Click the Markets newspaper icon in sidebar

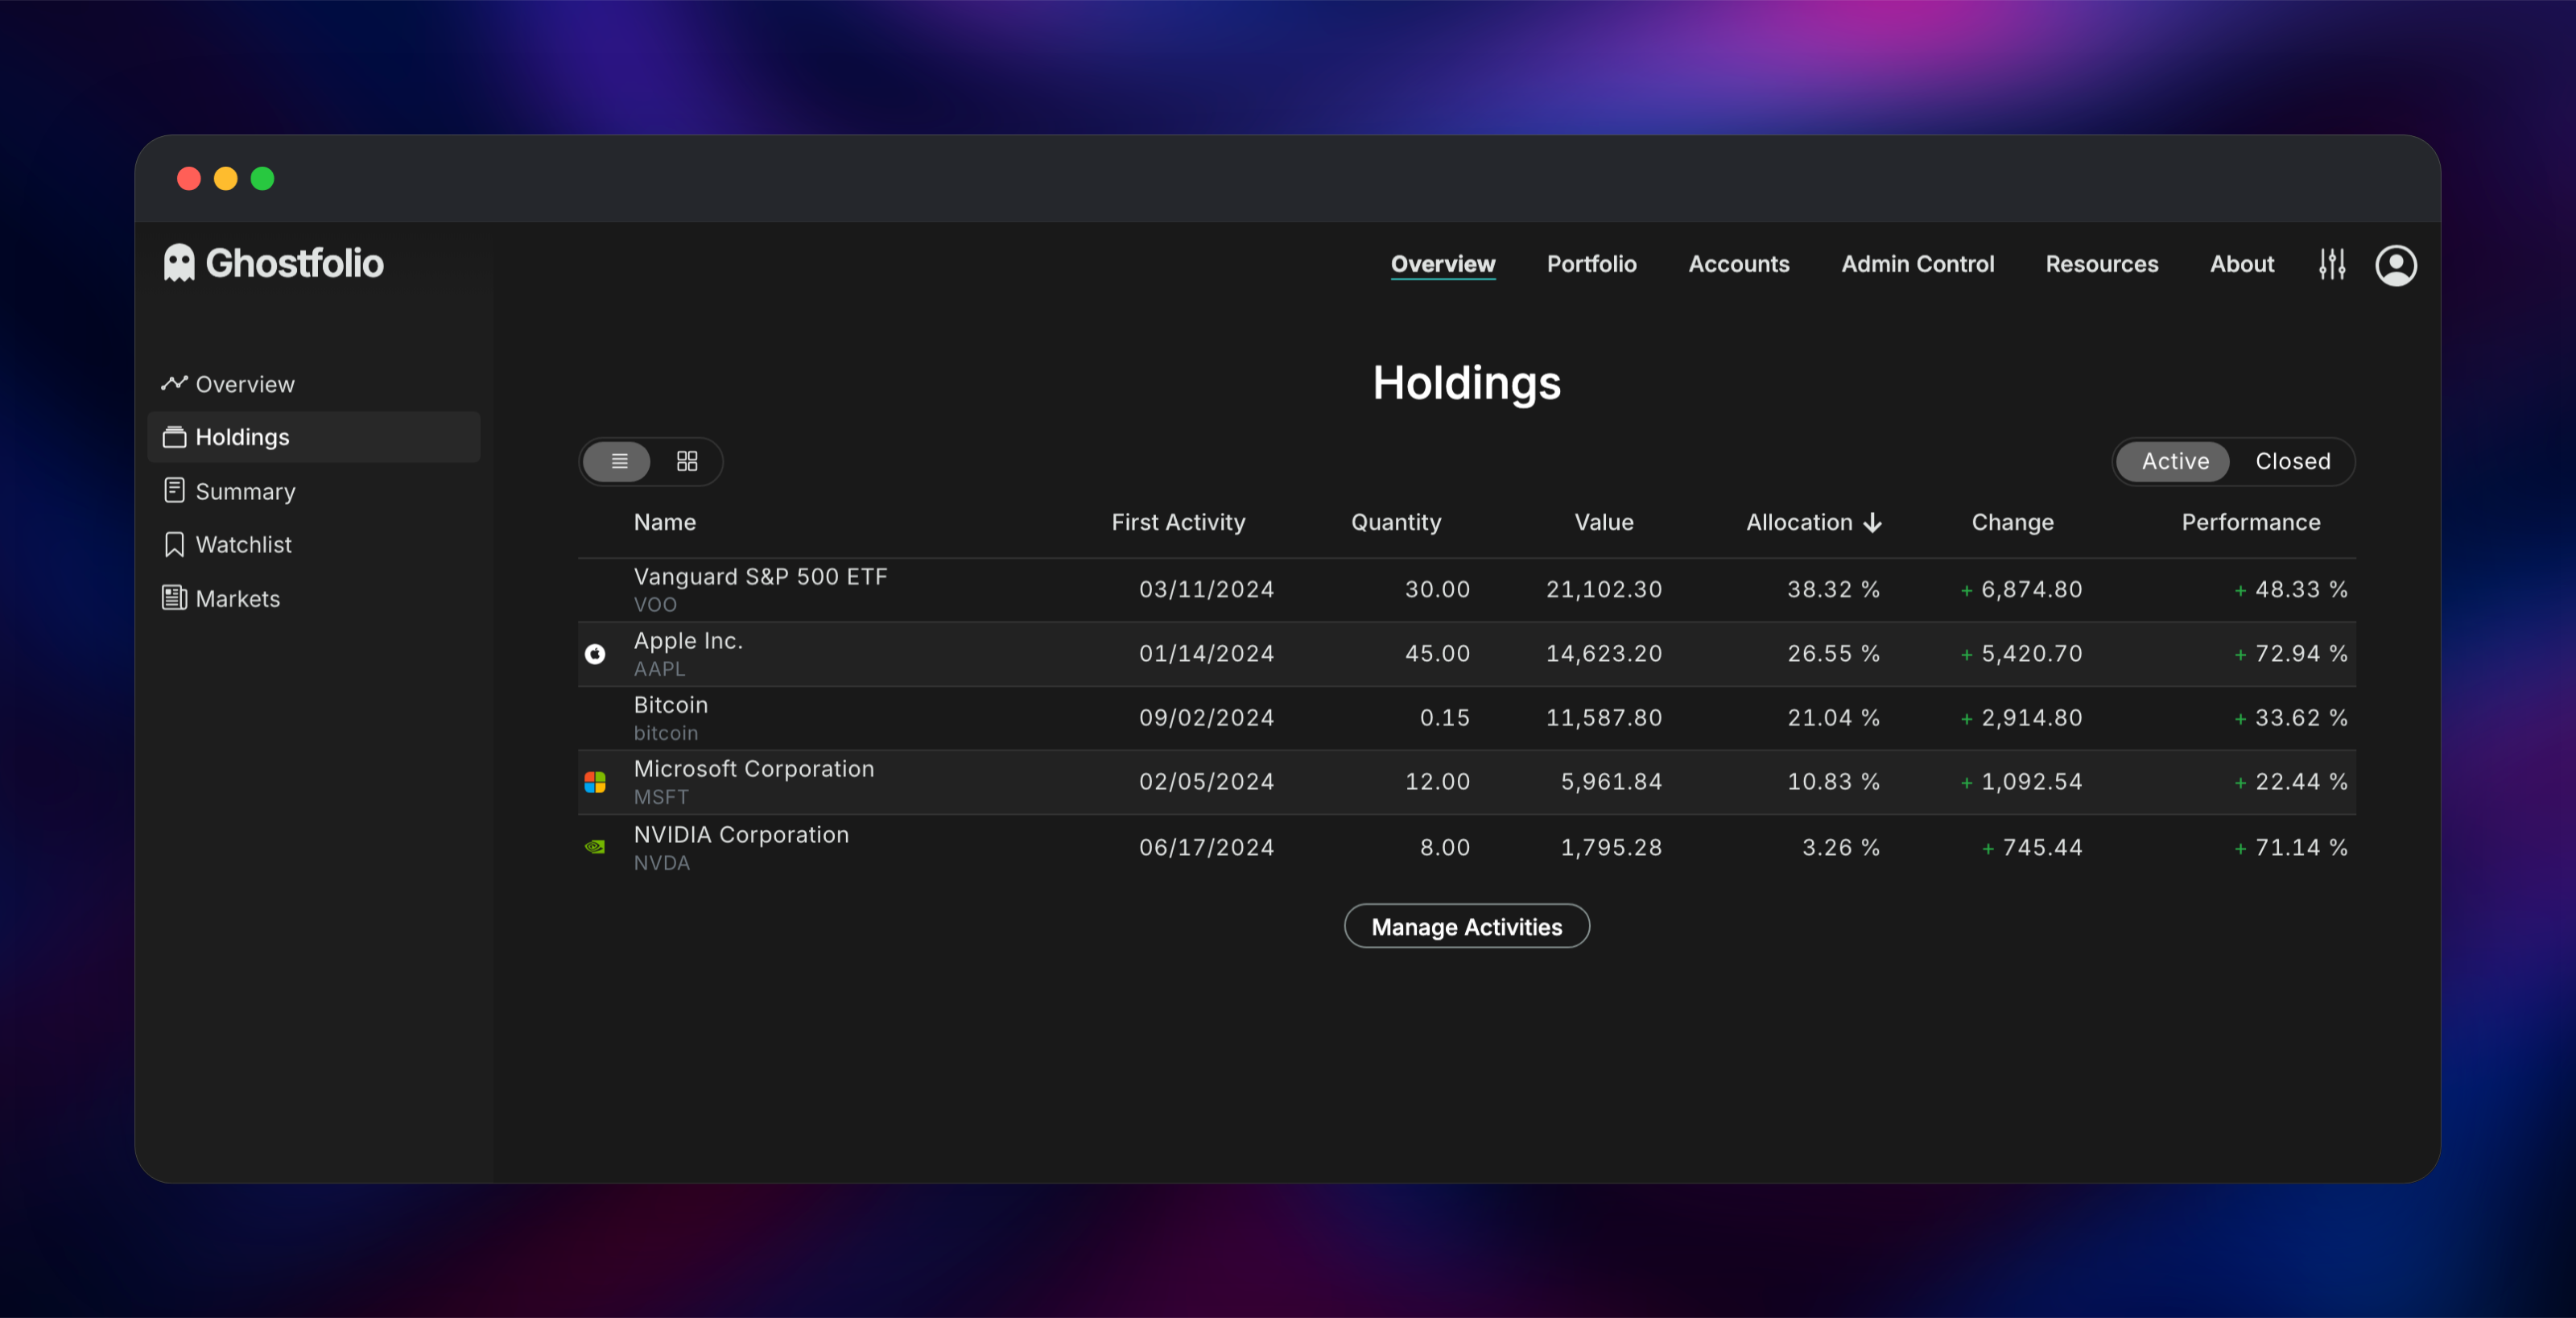175,598
